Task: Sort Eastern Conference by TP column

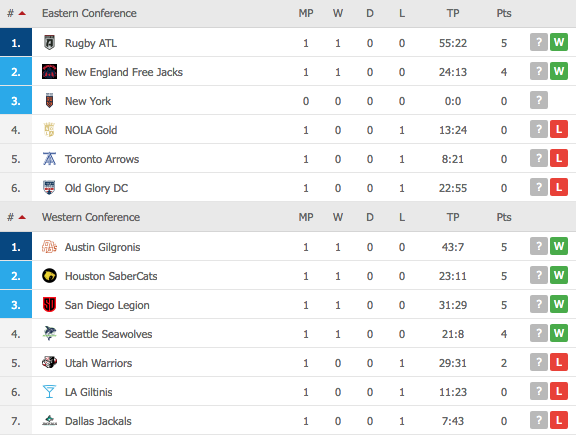Action: coord(453,14)
